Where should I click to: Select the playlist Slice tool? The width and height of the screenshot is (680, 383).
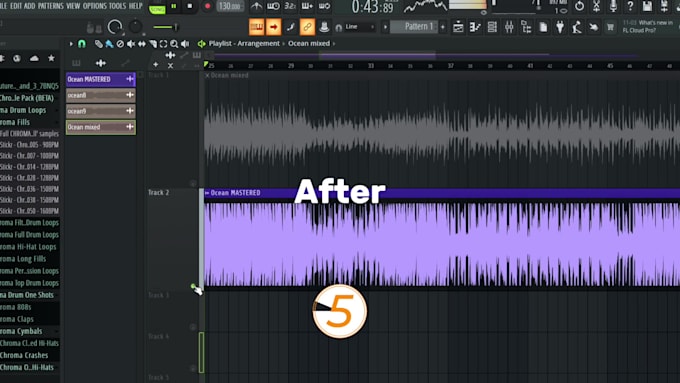(x=153, y=44)
